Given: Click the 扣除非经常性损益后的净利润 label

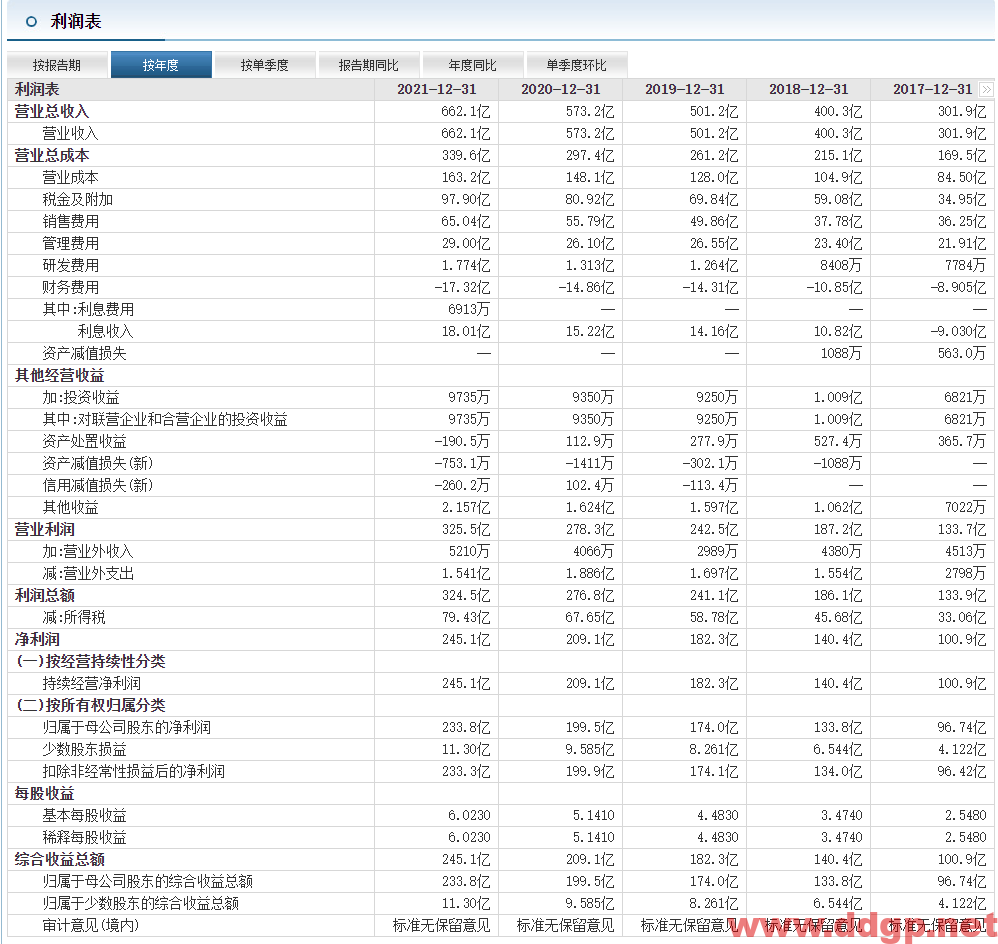Looking at the screenshot, I should tap(133, 771).
